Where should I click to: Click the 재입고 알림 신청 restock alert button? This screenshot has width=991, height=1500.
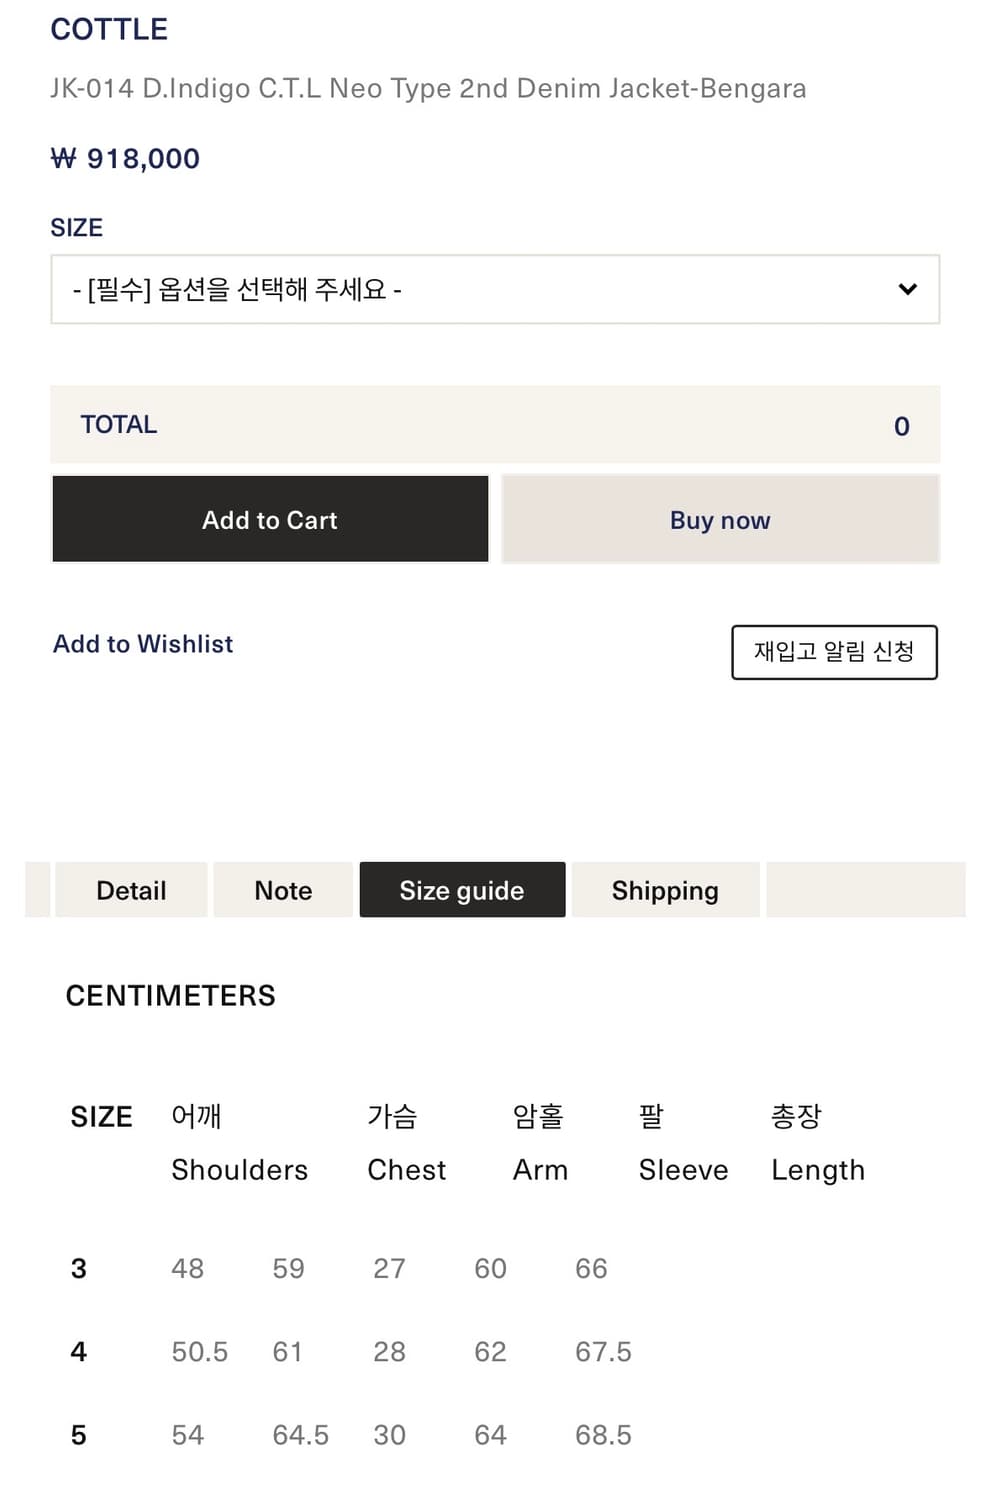(834, 652)
